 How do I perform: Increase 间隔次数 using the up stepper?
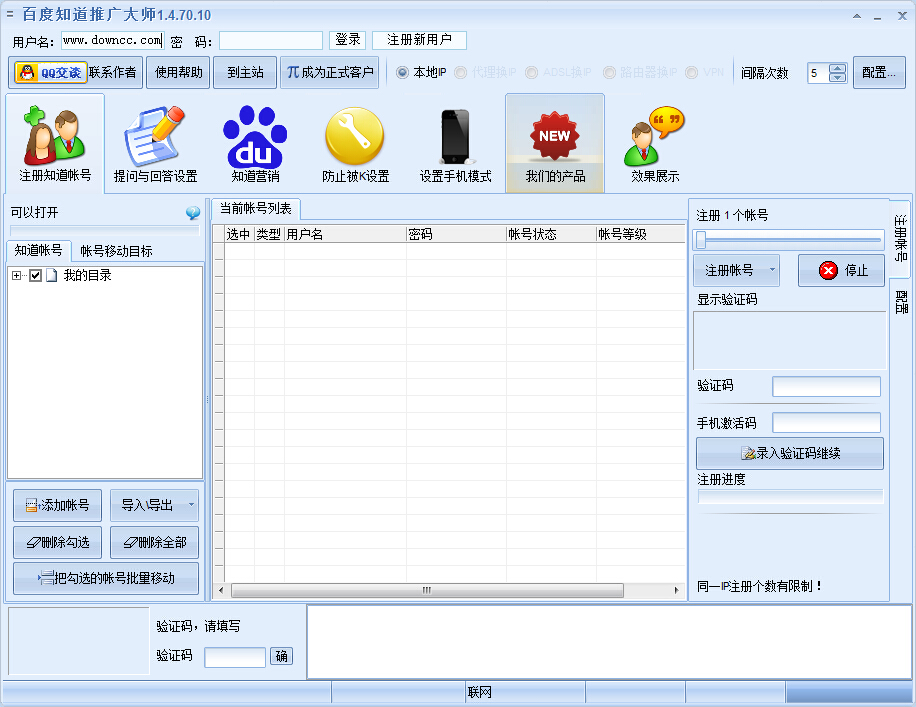coord(837,66)
